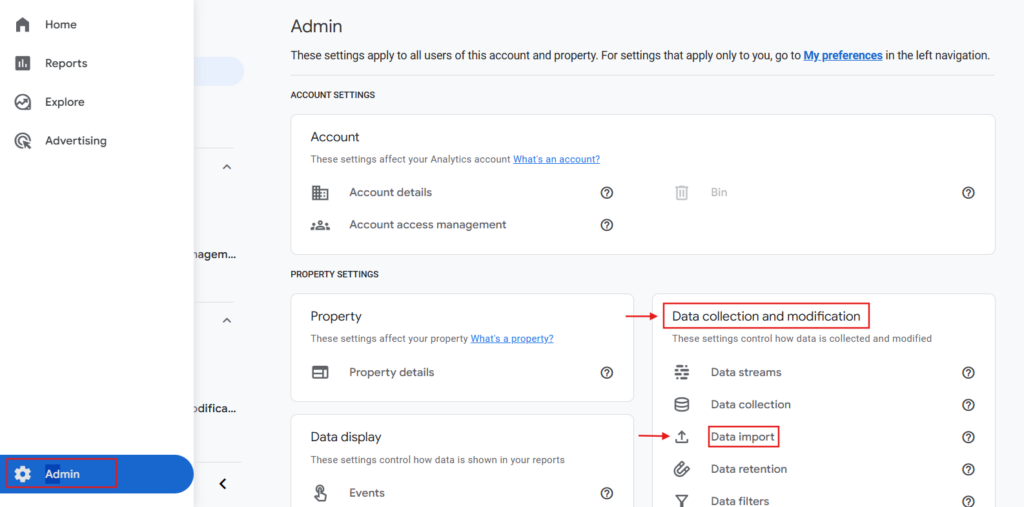Follow the My preferences link
The height and width of the screenshot is (507, 1024).
(843, 56)
